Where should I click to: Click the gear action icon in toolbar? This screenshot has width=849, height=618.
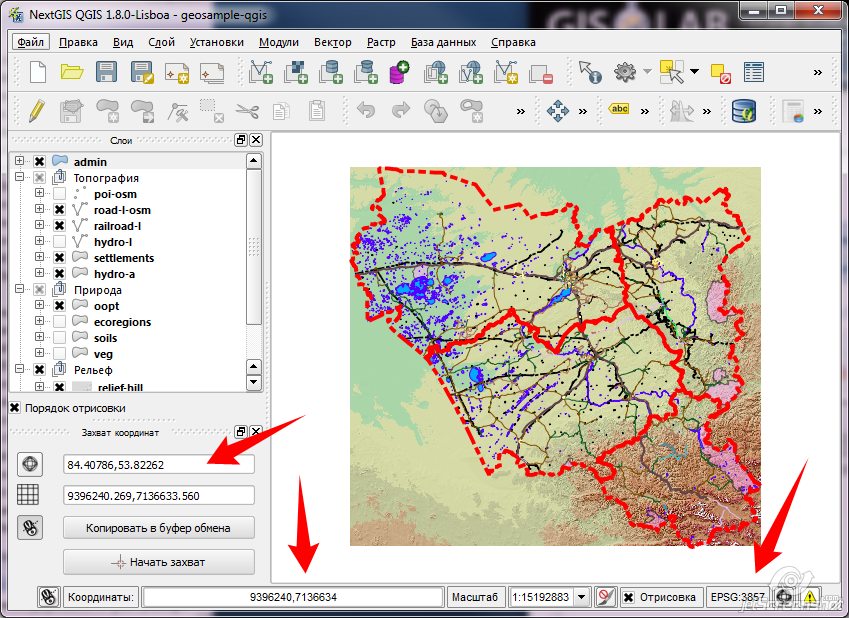[x=625, y=72]
